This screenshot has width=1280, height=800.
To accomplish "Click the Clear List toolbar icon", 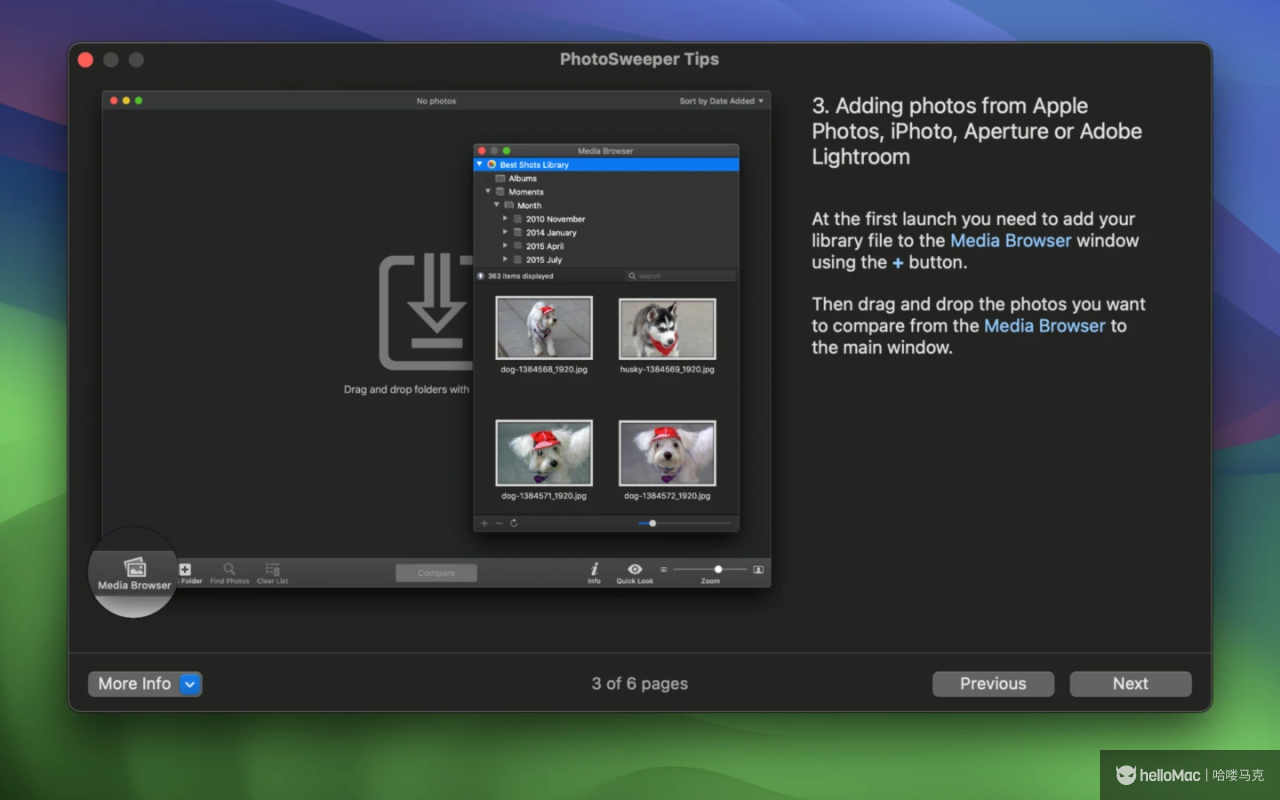I will 272,569.
